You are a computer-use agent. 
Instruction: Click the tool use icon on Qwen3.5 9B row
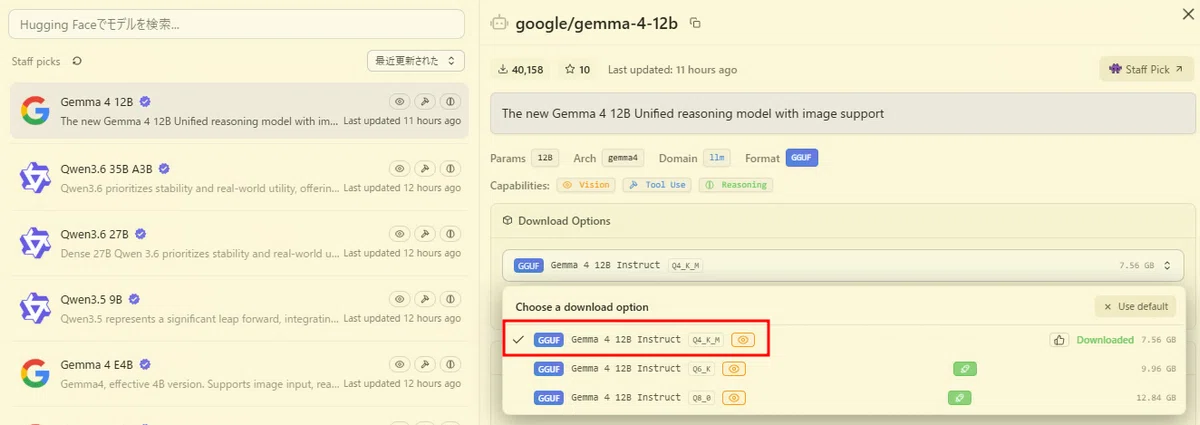tap(425, 299)
